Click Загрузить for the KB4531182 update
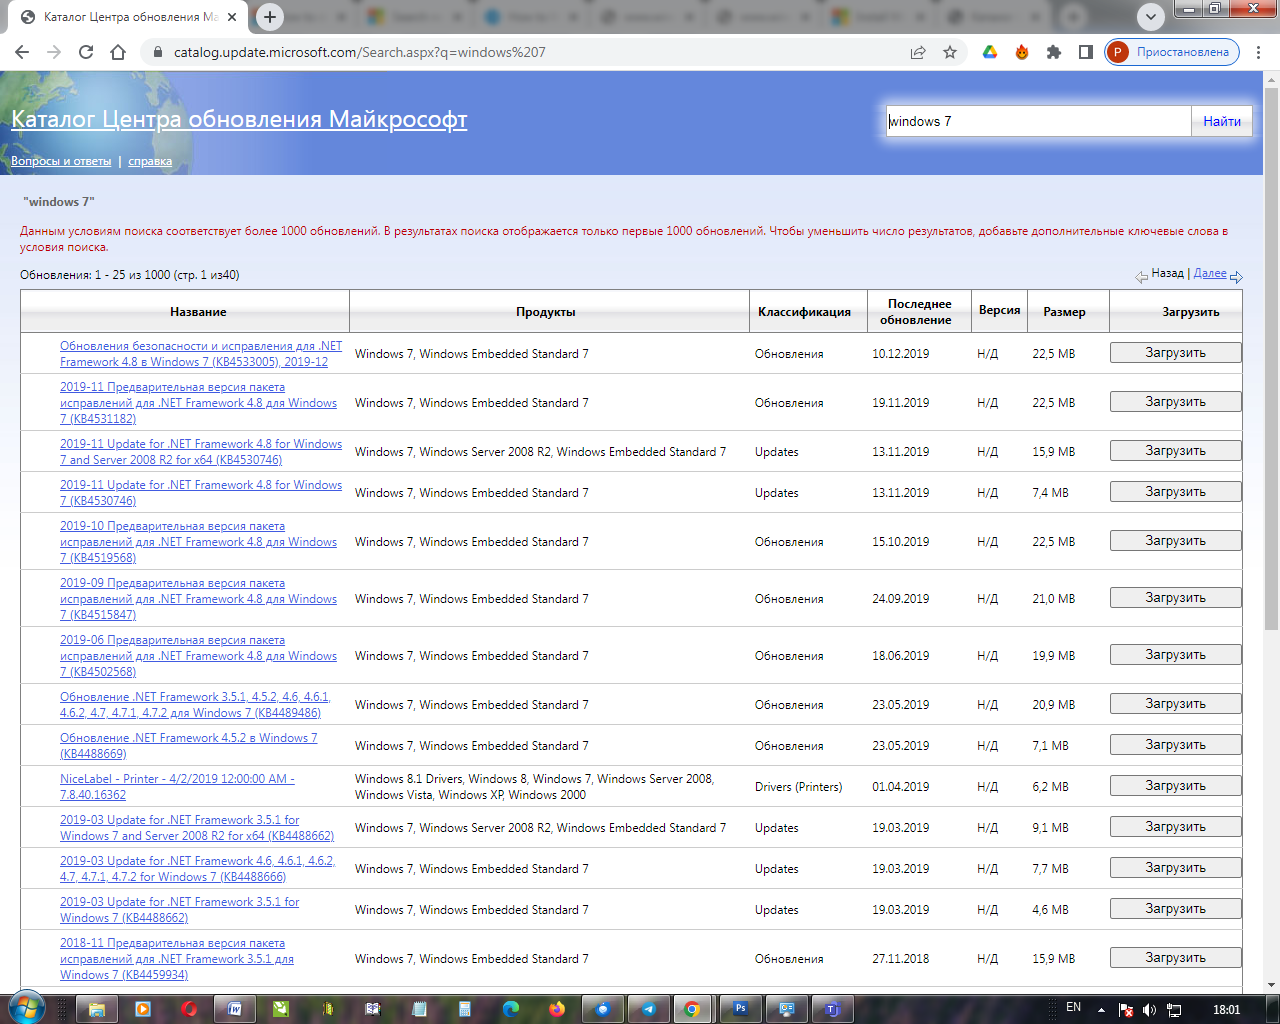 [1176, 402]
